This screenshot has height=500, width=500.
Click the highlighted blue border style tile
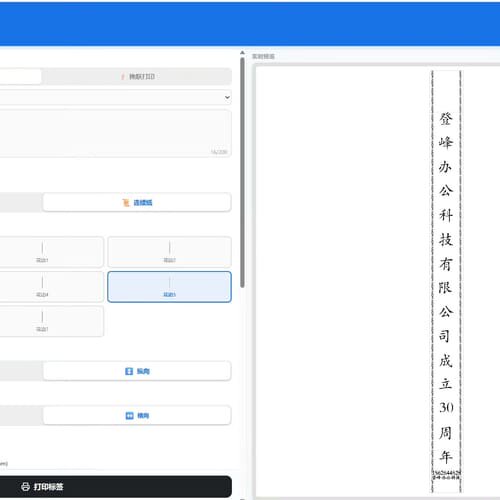click(x=169, y=287)
